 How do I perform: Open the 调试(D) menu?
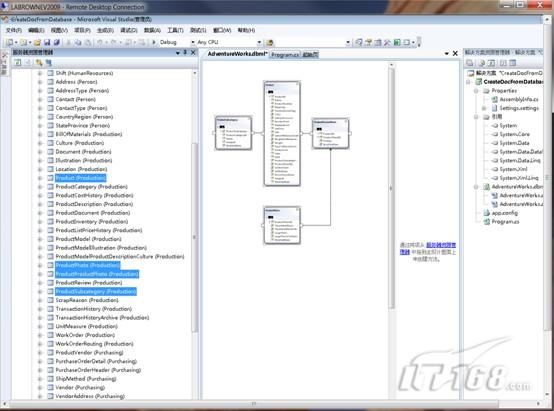[129, 30]
